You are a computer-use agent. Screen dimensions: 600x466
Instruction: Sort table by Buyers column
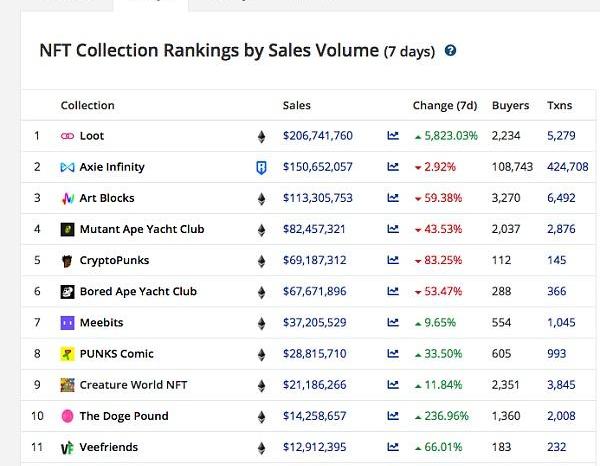click(x=510, y=105)
